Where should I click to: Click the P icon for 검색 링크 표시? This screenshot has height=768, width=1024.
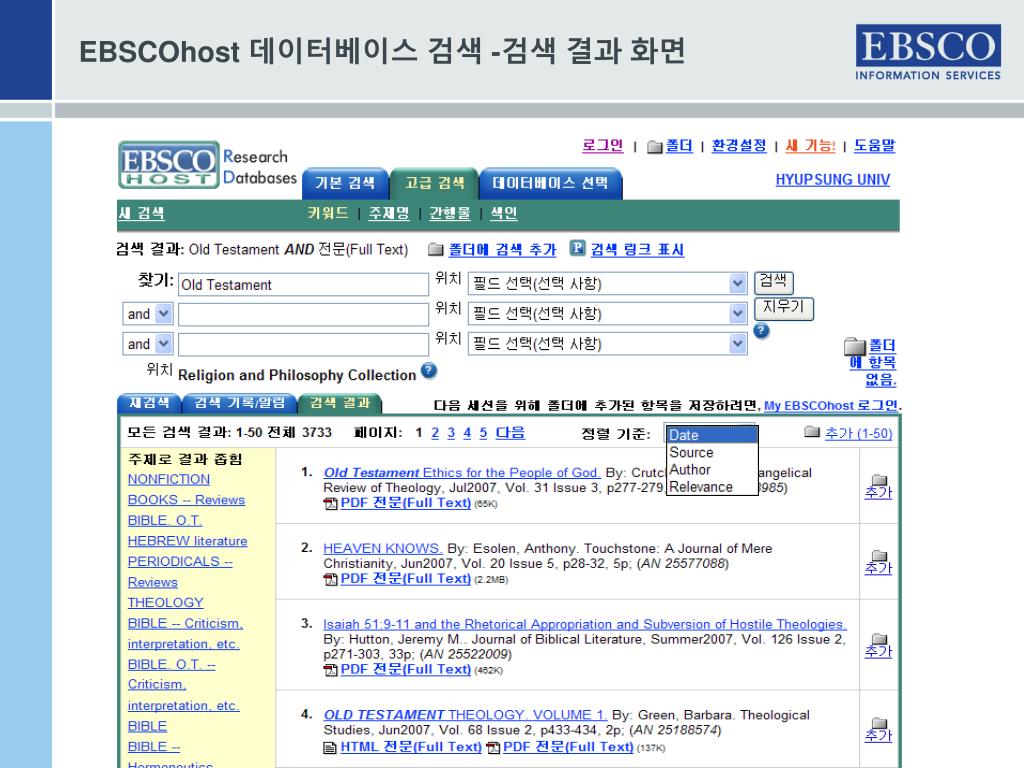[x=577, y=248]
